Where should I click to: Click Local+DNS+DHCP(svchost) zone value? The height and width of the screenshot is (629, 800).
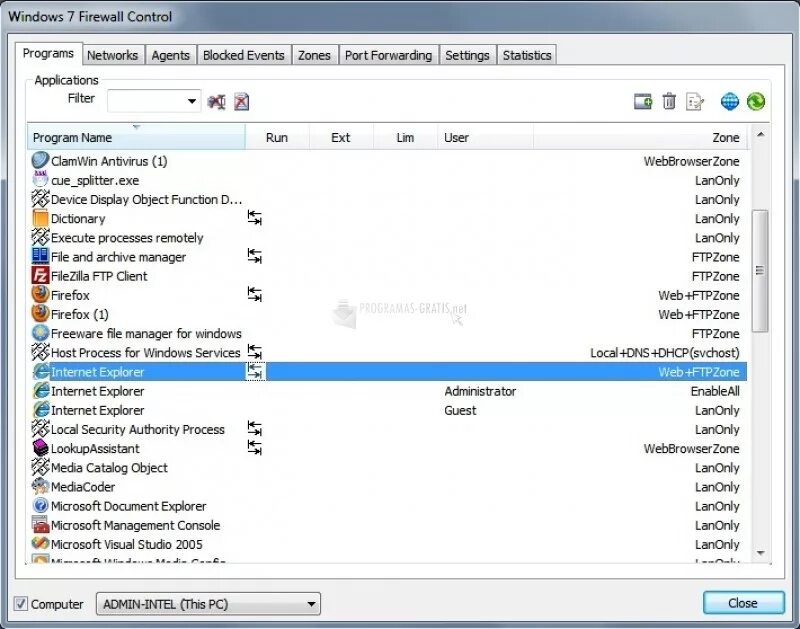[x=665, y=353]
